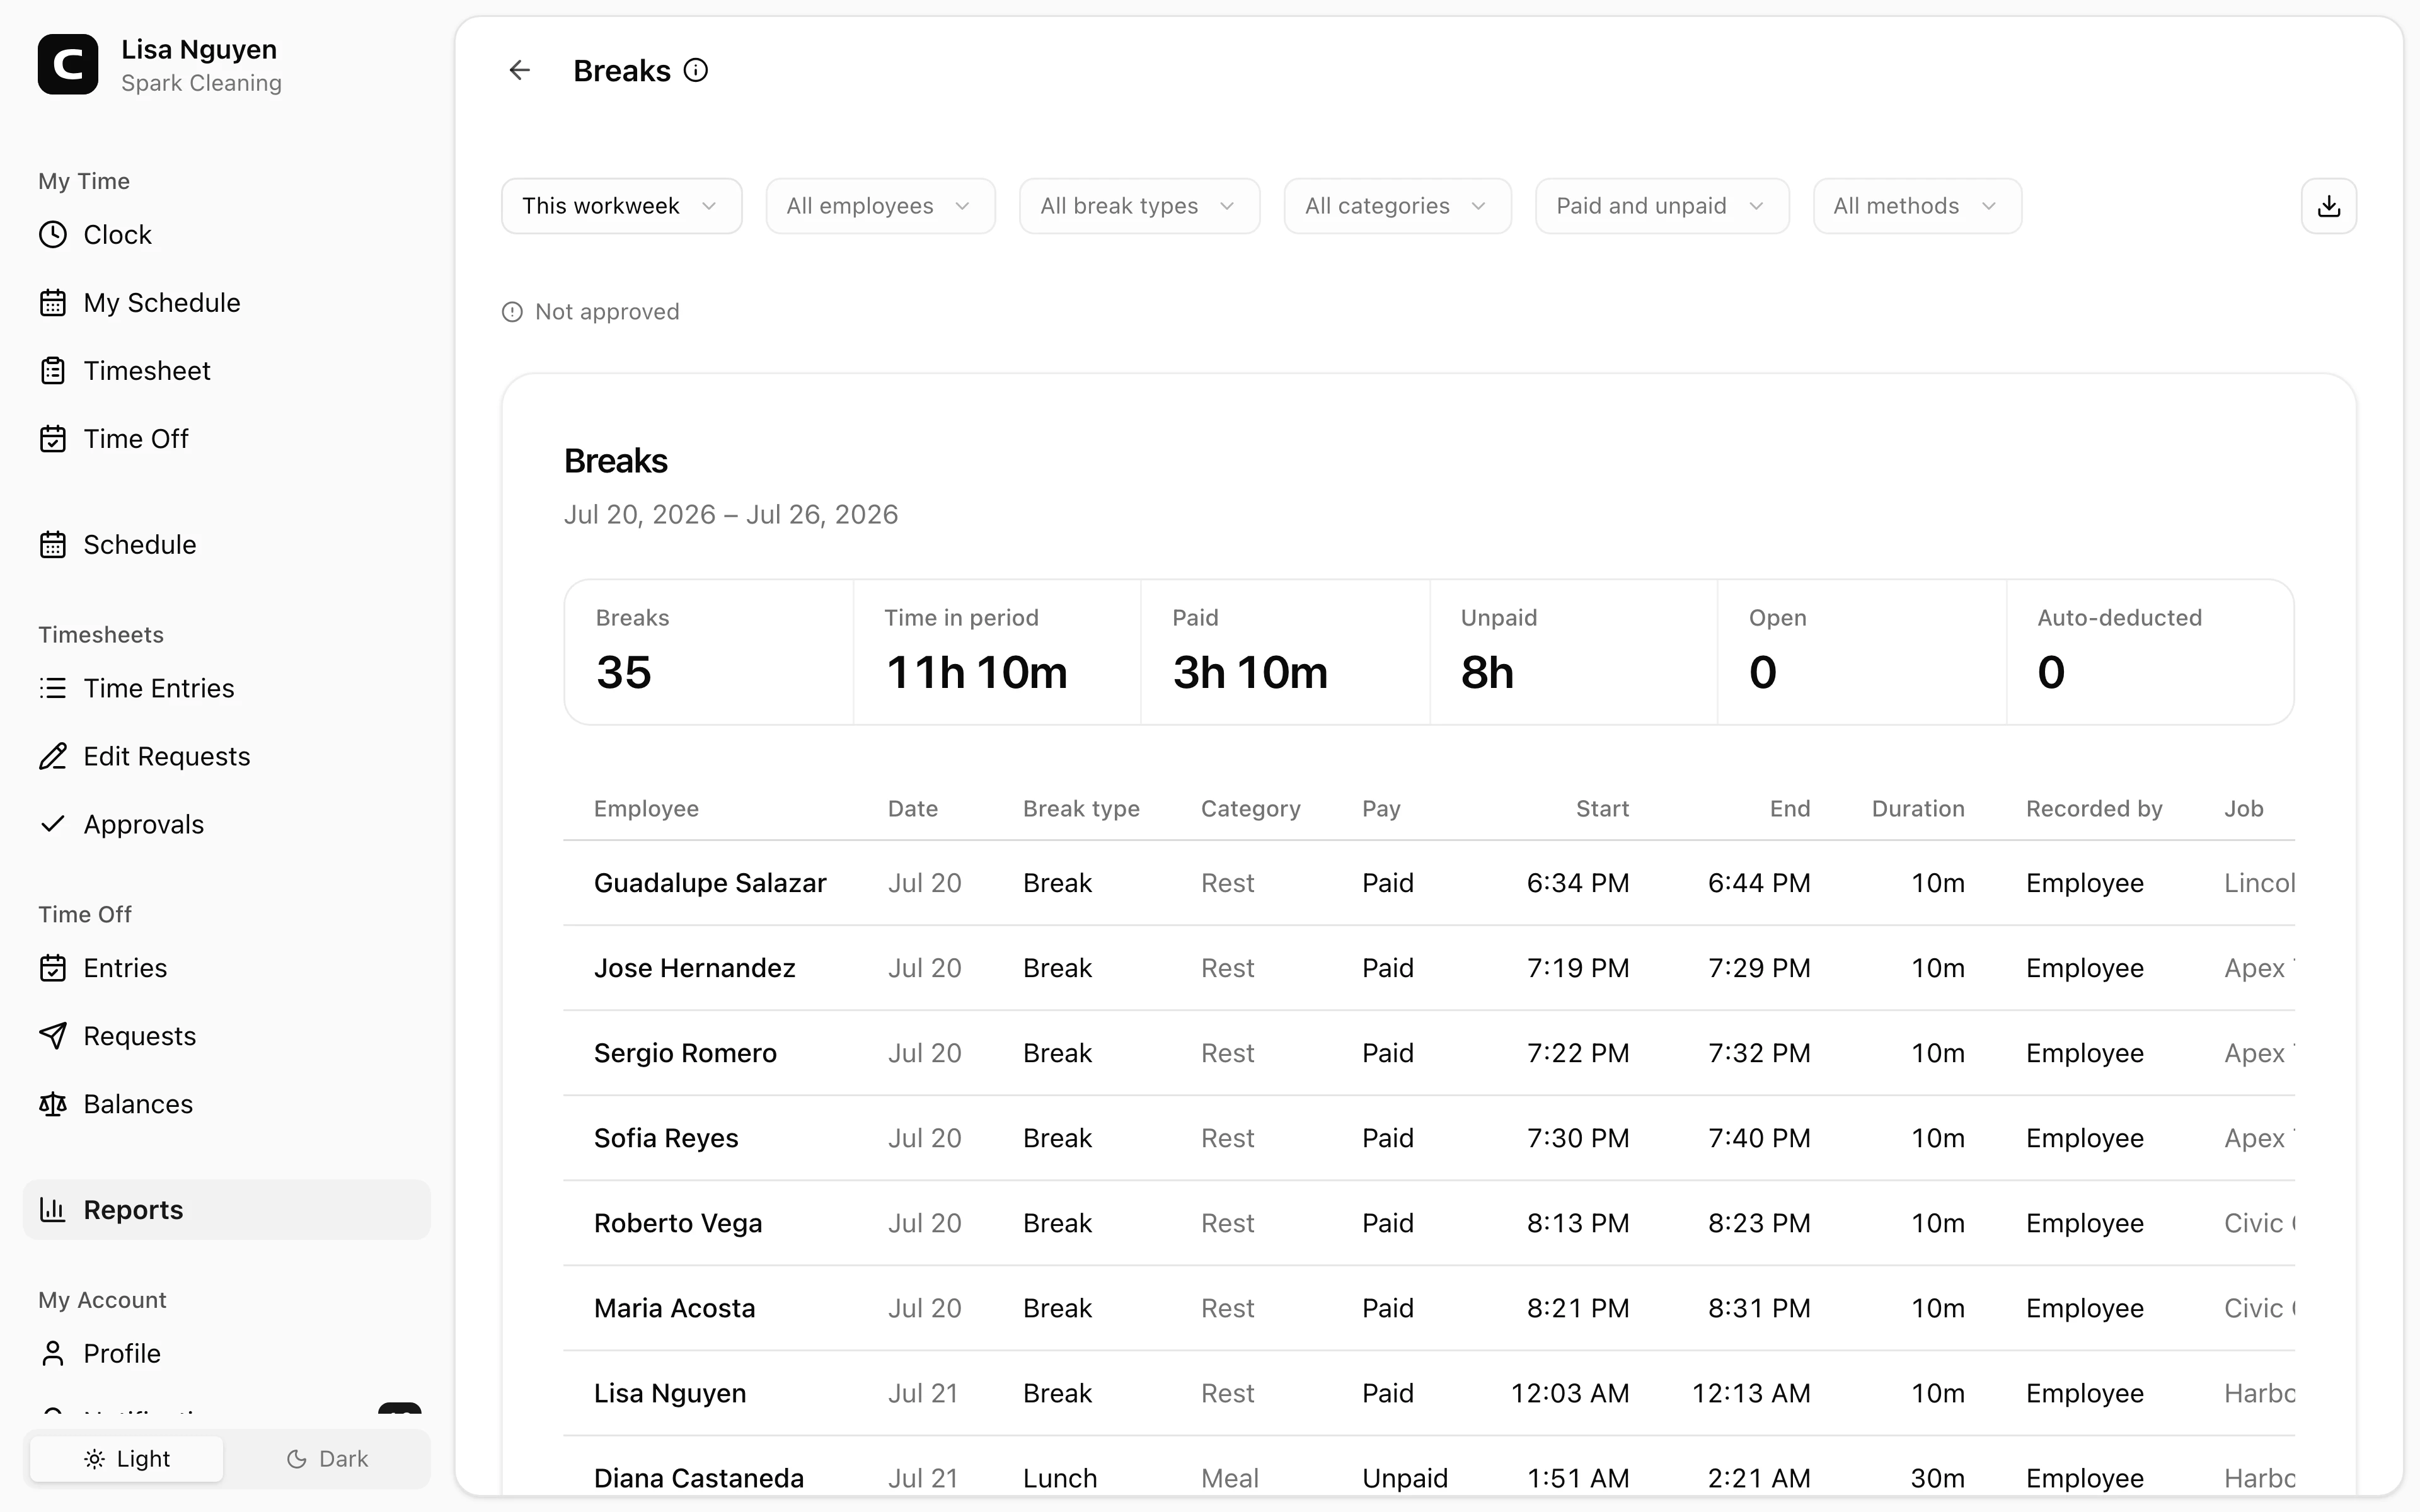Open the Paid and unpaid filter
Screen dimensions: 2420x1512
tap(1663, 207)
